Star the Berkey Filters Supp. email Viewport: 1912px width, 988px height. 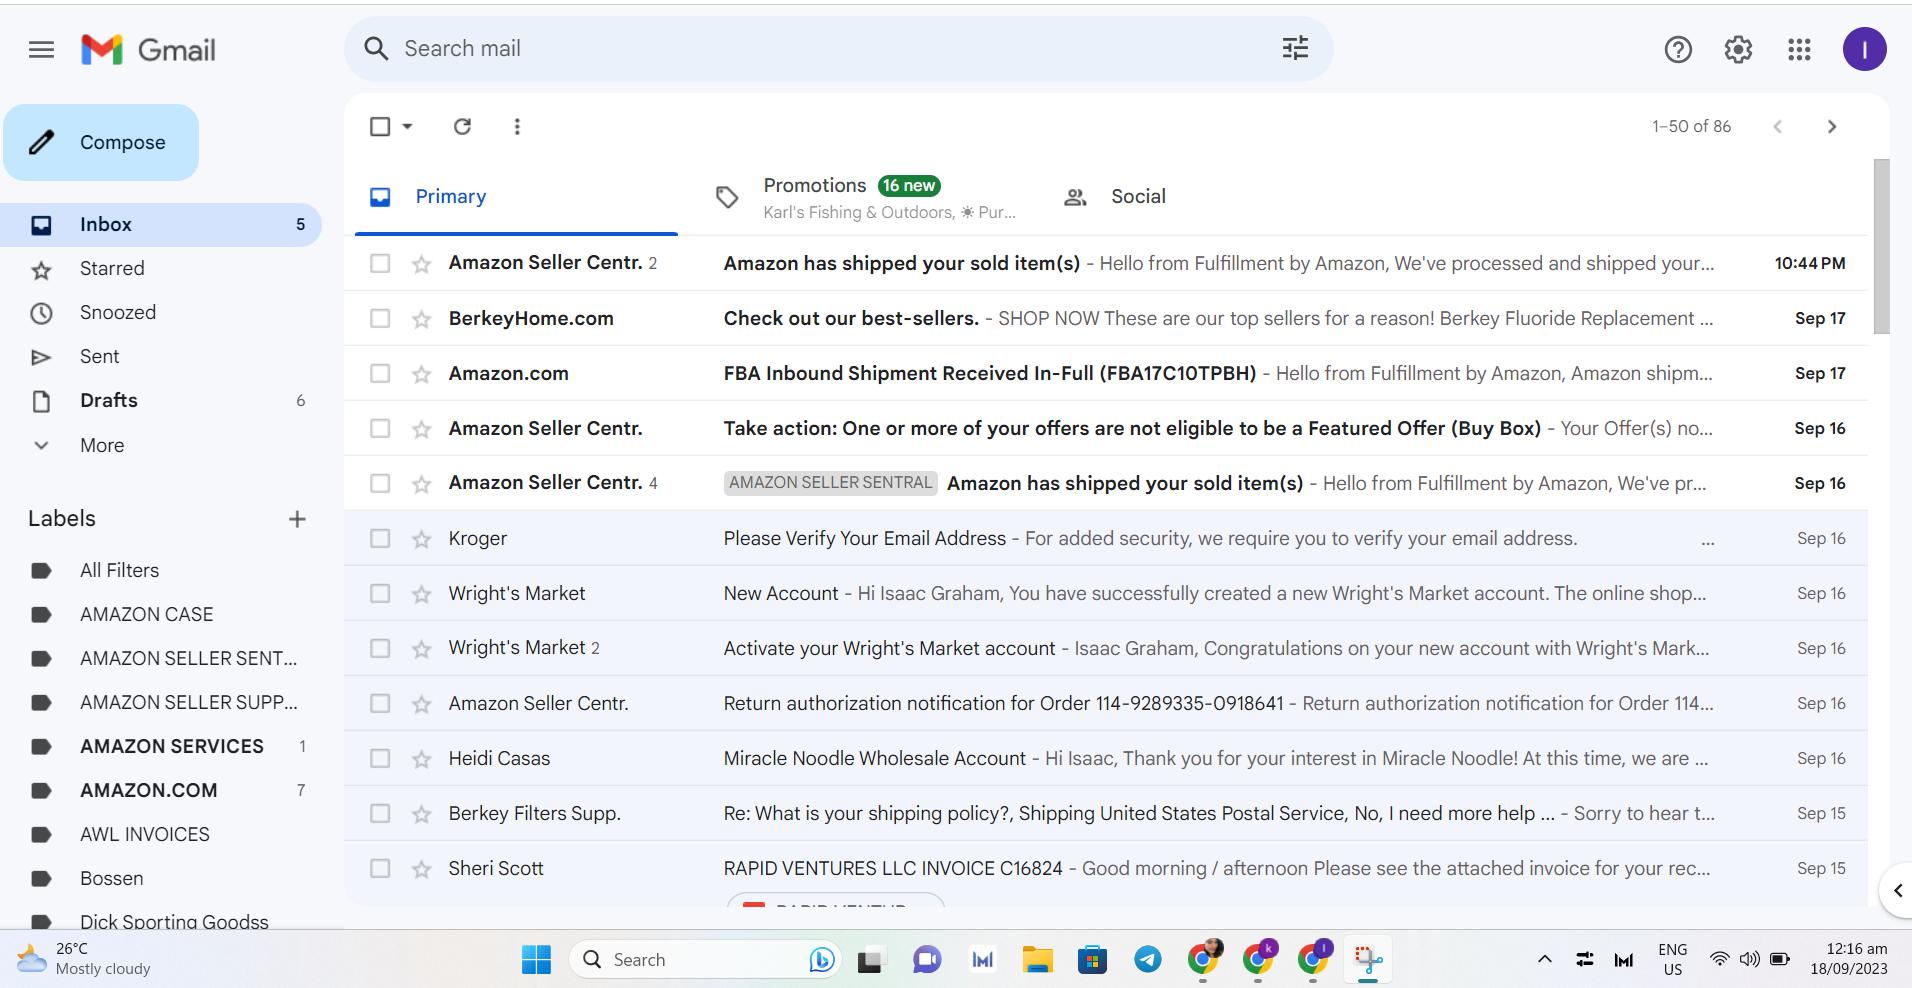coord(421,813)
